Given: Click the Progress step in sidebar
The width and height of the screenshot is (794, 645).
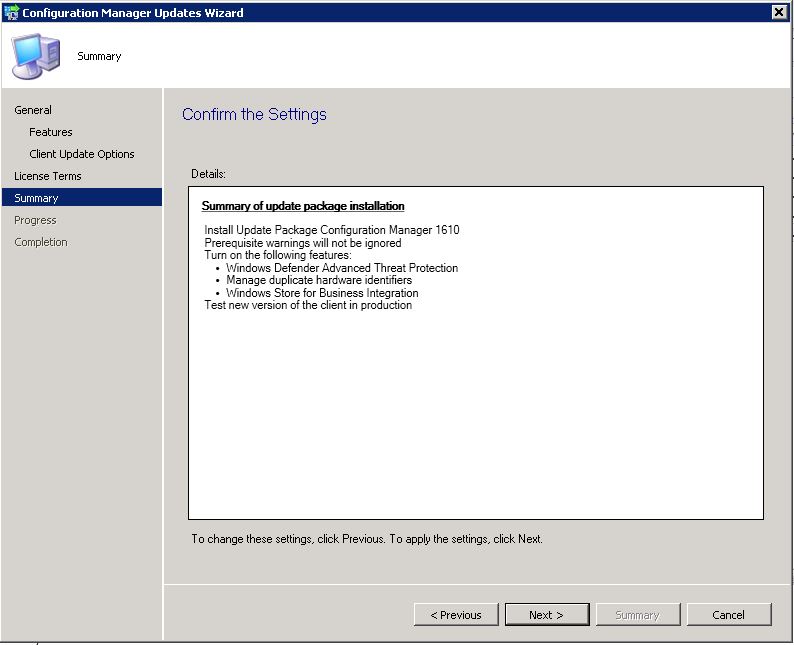Looking at the screenshot, I should coord(35,220).
